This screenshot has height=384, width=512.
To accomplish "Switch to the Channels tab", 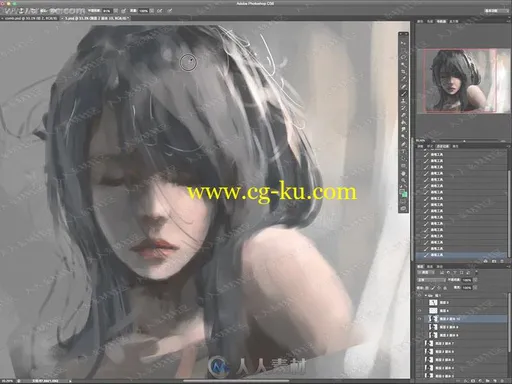I will pyautogui.click(x=430, y=266).
